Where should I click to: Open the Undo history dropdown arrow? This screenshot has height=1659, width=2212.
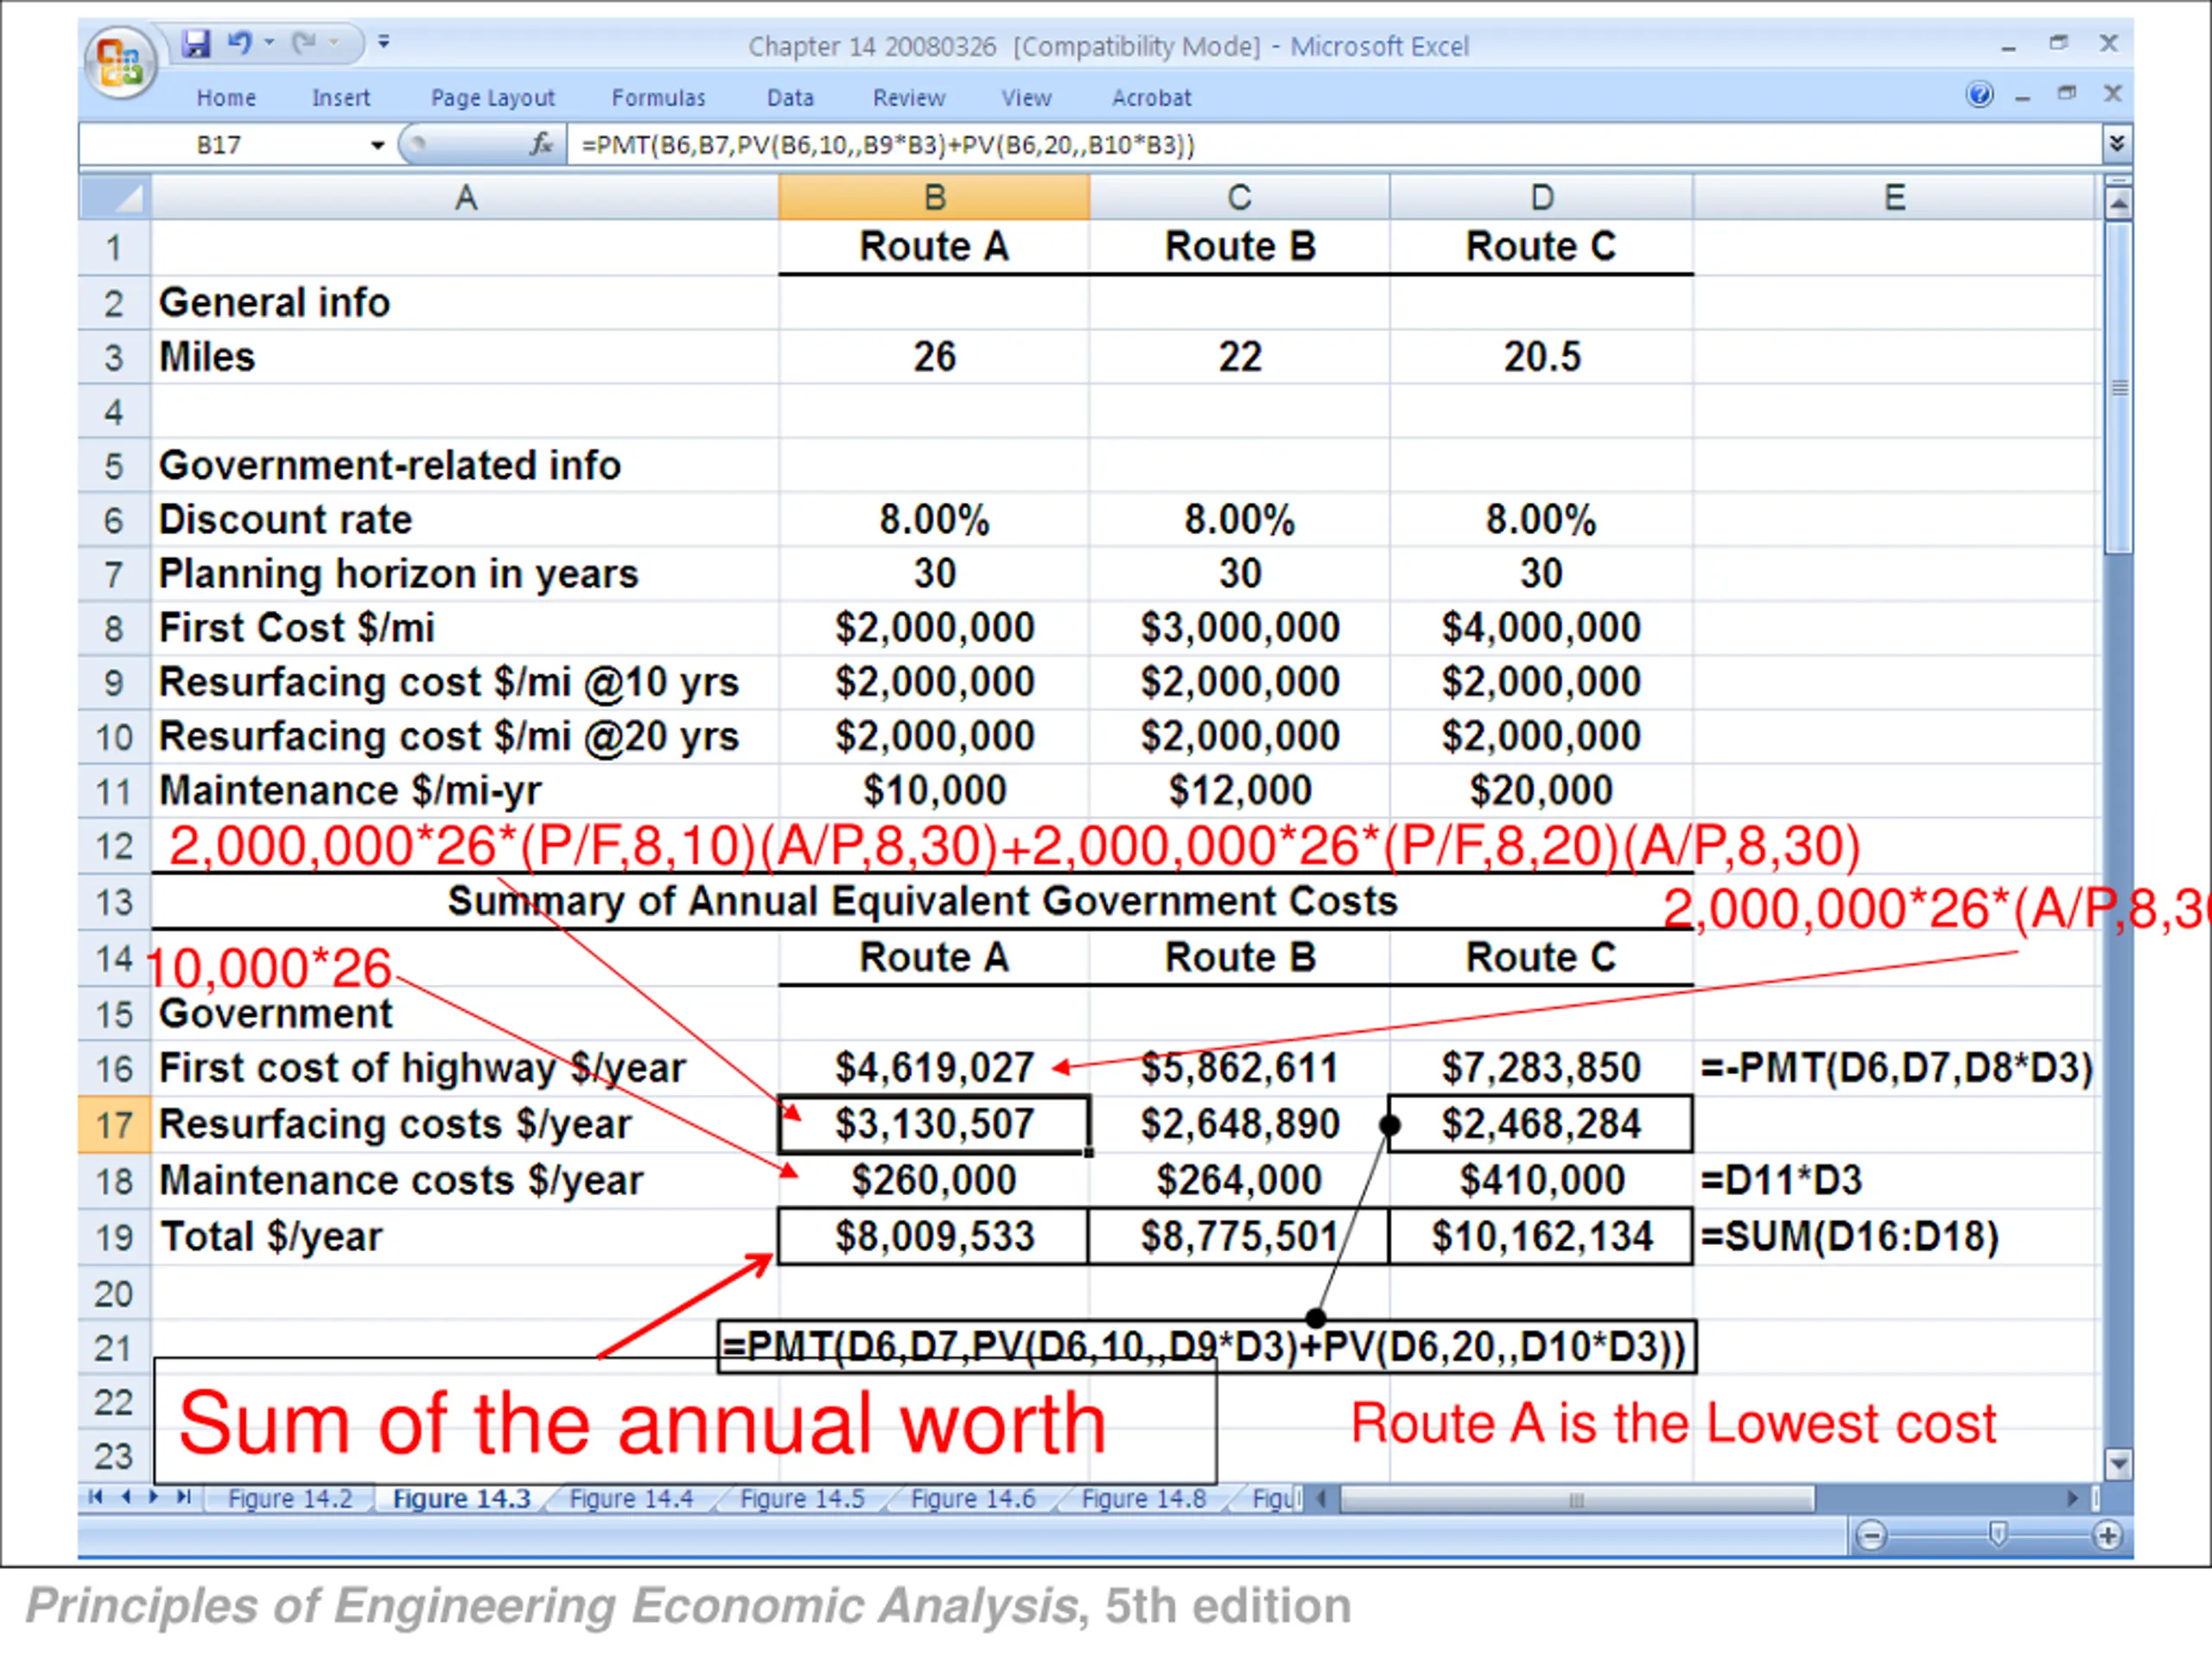coord(269,43)
